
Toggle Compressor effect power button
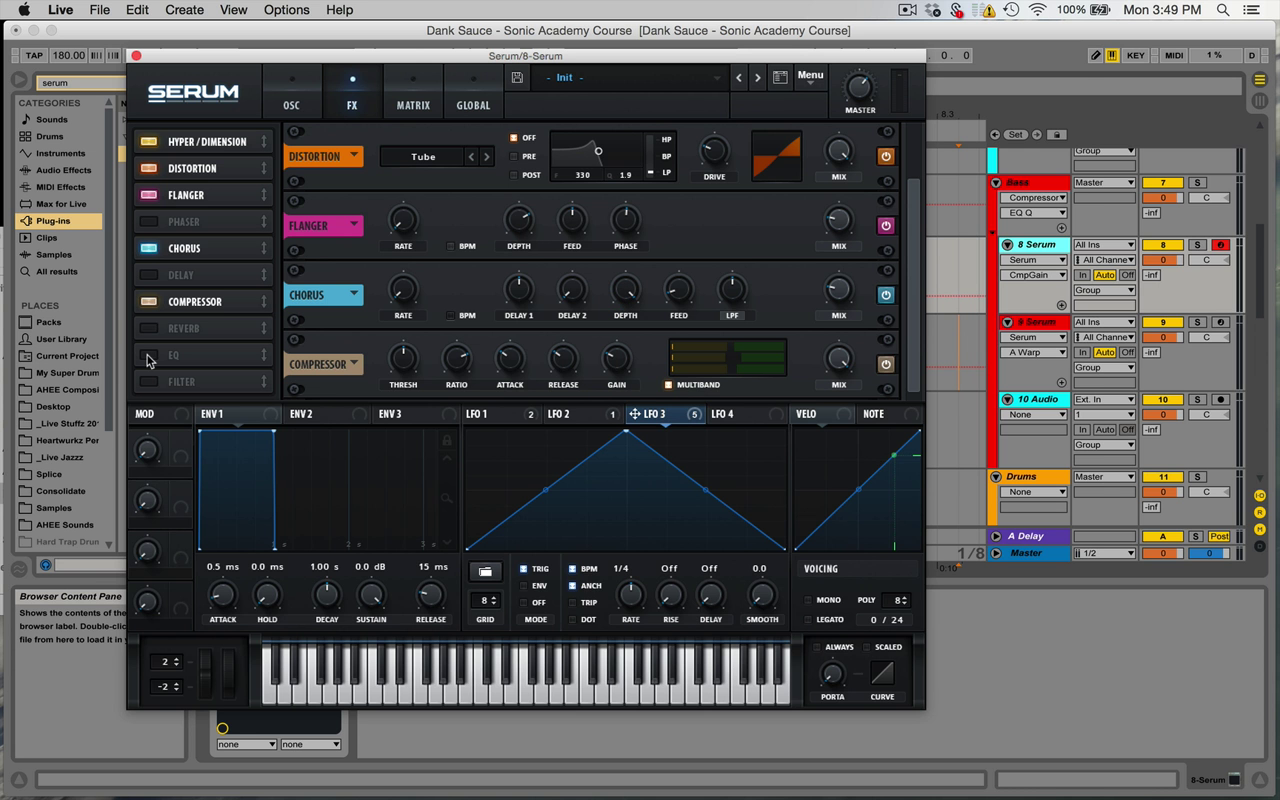(x=885, y=365)
